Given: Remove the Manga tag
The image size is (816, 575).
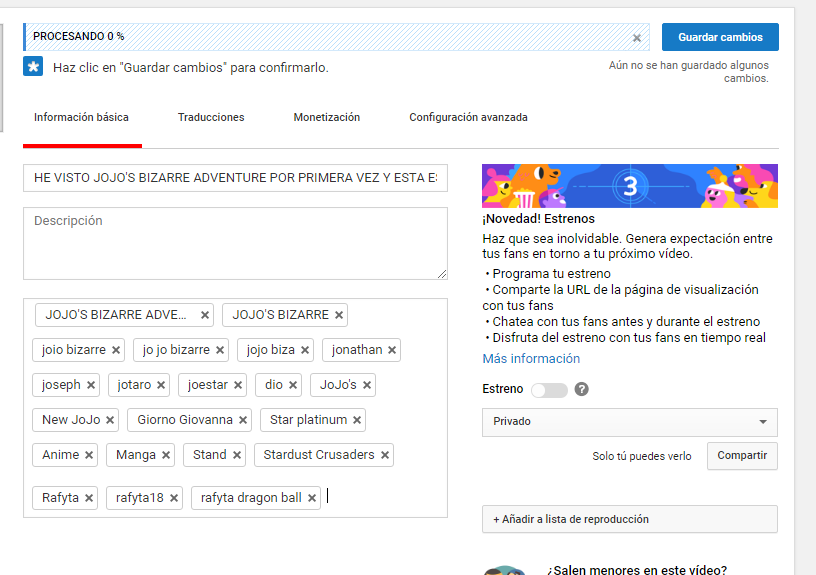Looking at the screenshot, I should click(x=166, y=455).
